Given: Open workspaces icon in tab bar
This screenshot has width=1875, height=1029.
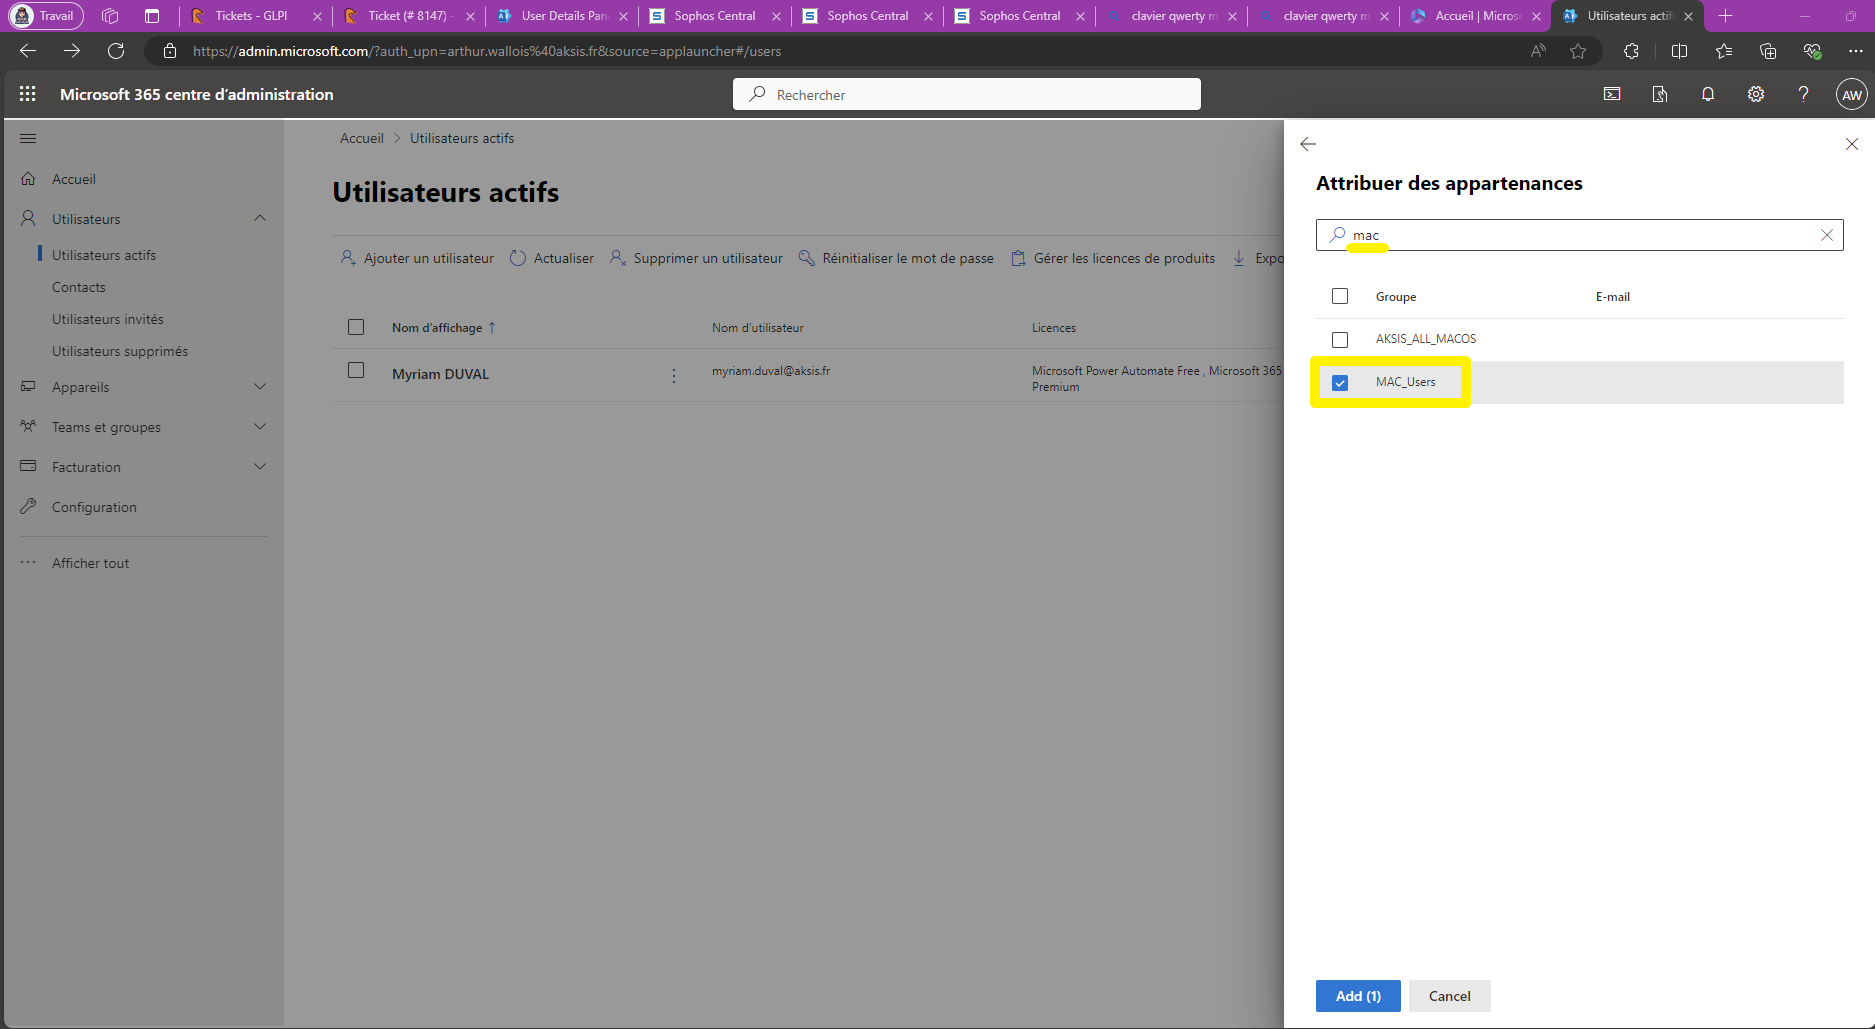Looking at the screenshot, I should [110, 16].
